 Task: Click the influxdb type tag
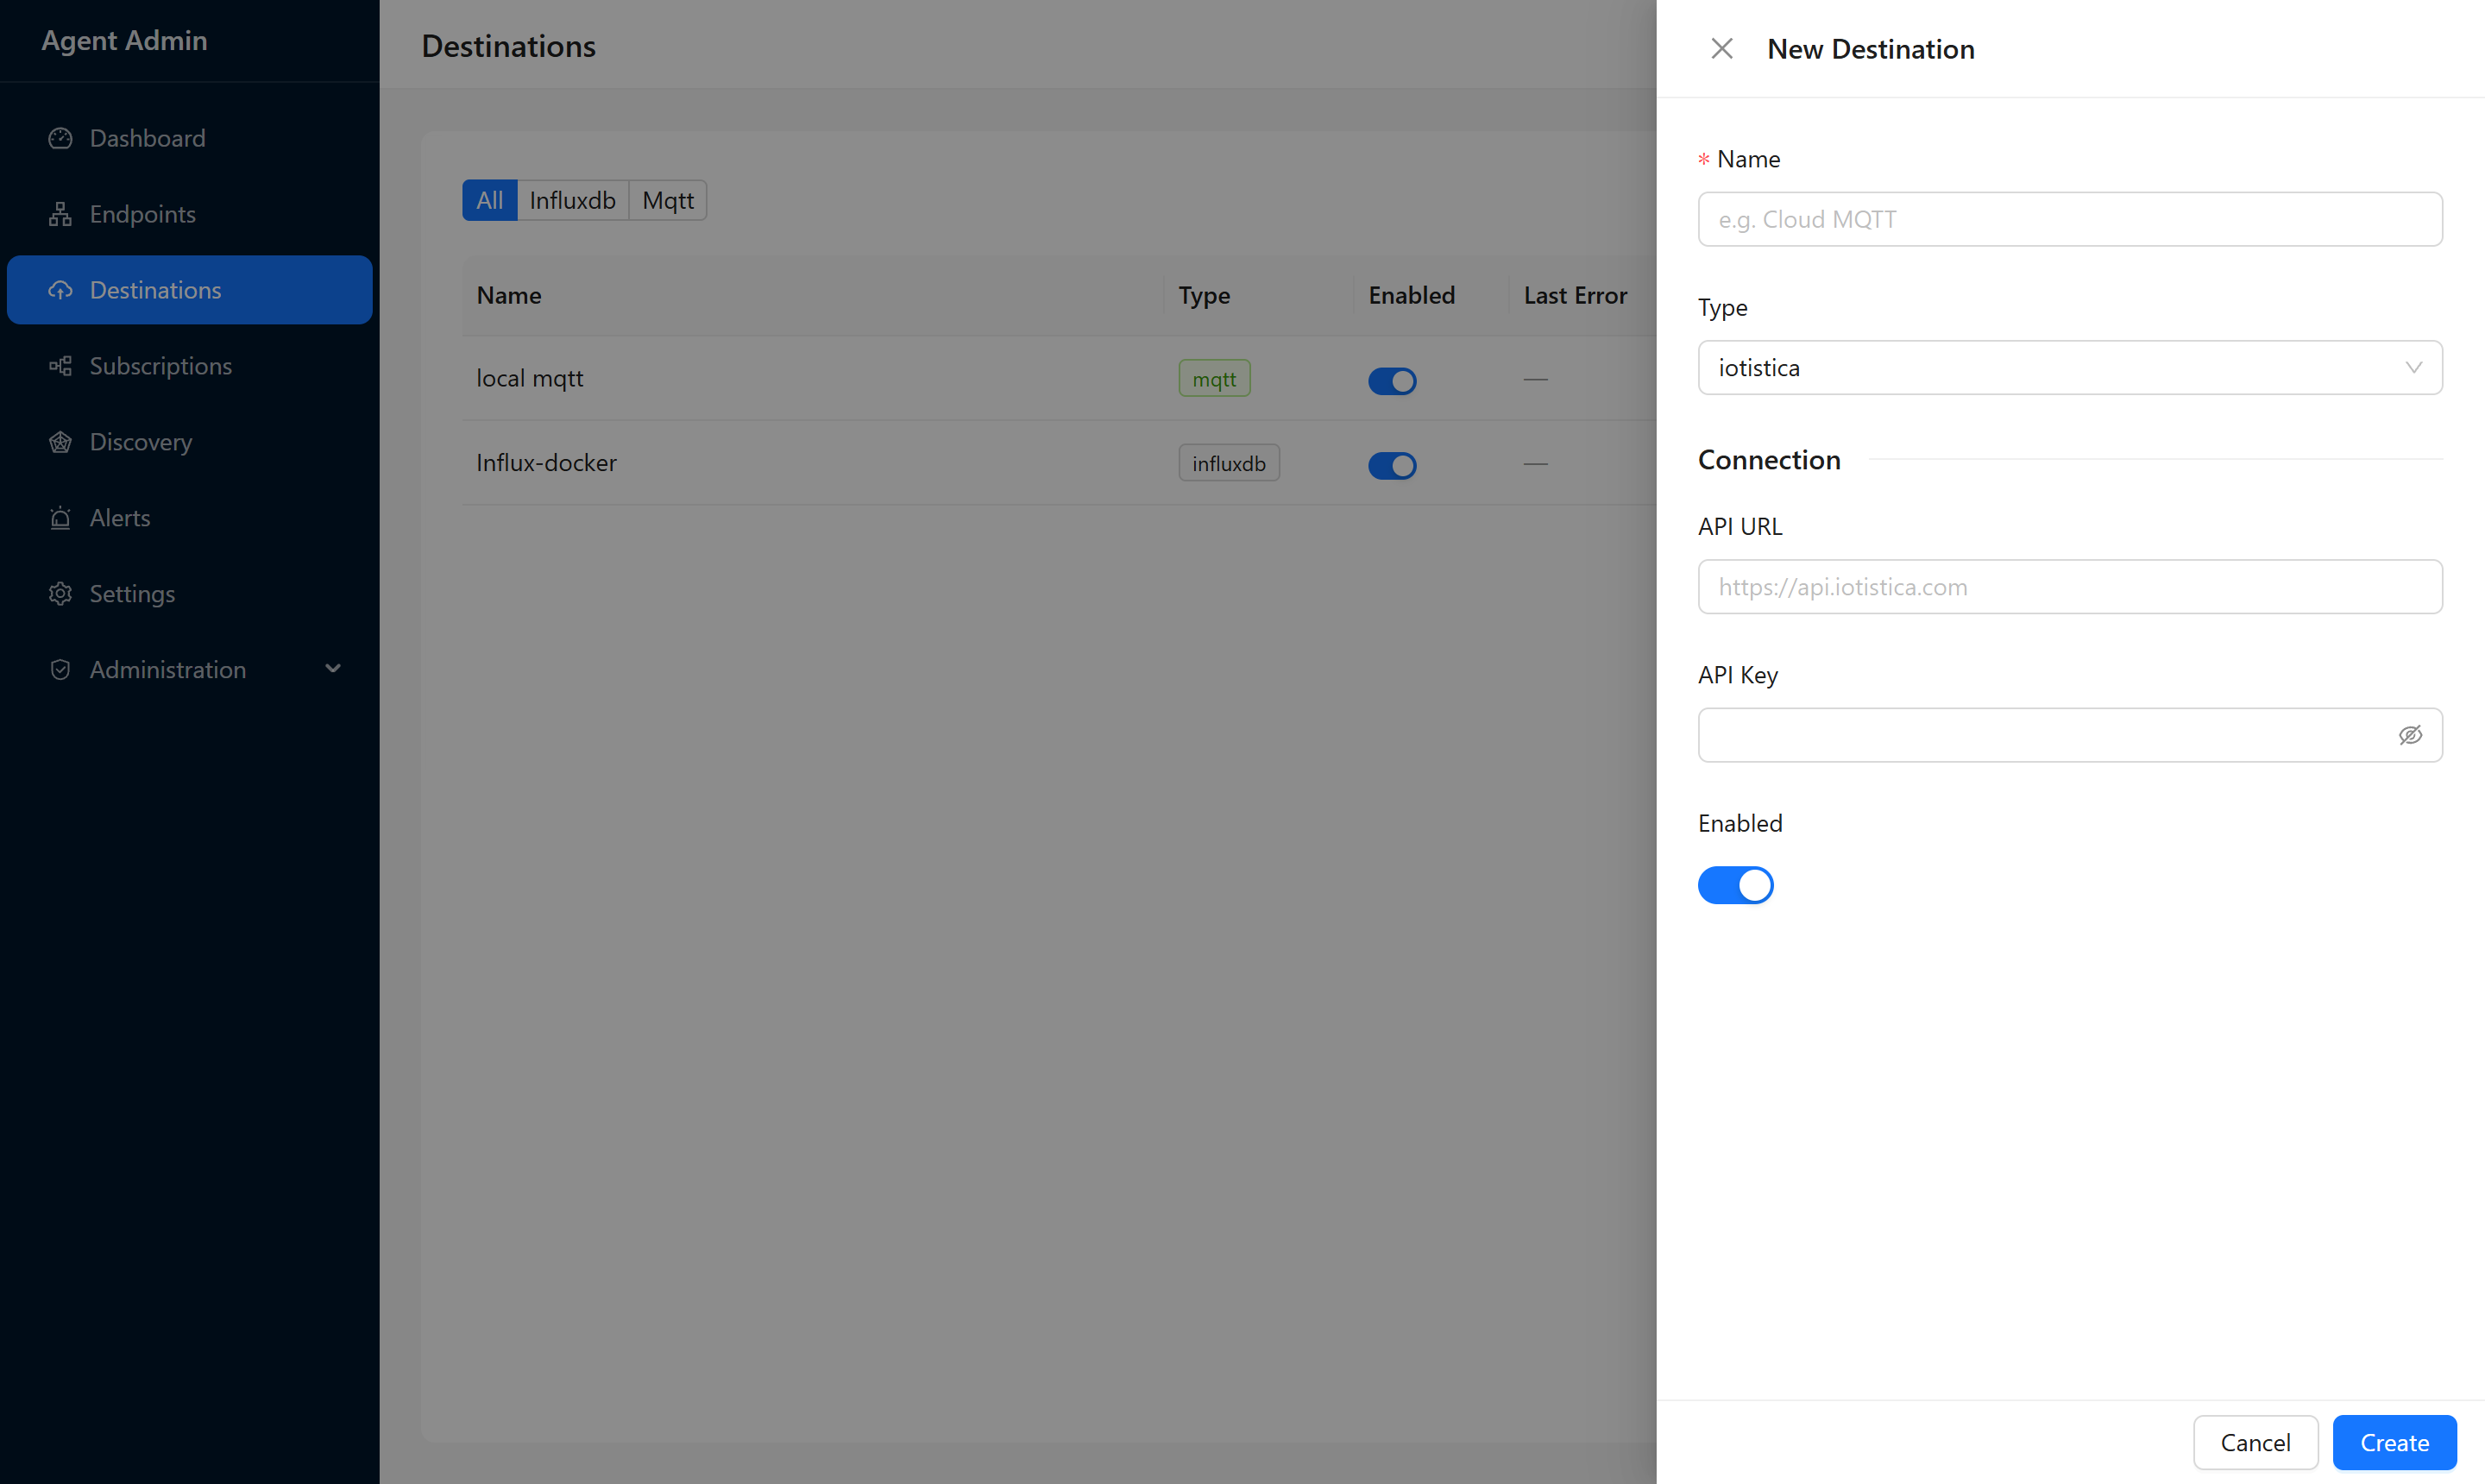point(1229,463)
